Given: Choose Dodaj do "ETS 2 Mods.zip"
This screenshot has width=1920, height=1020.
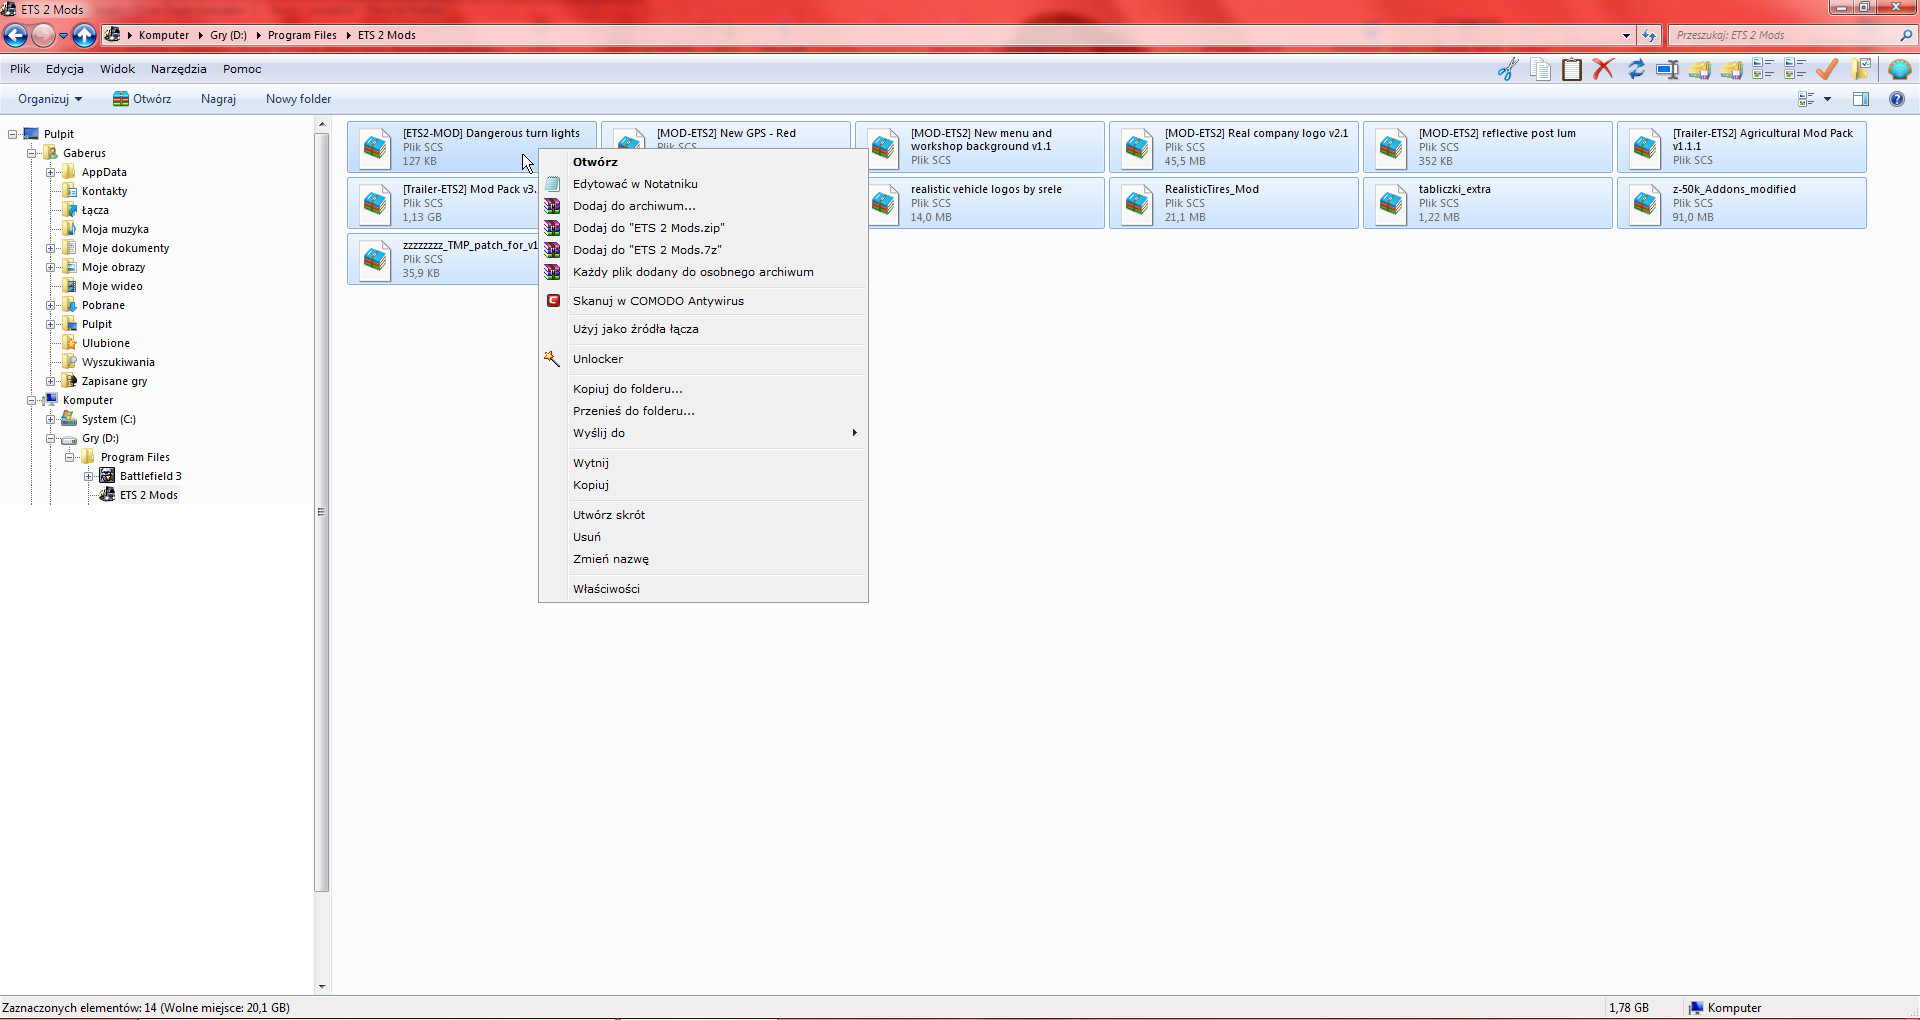Looking at the screenshot, I should 703,228.
